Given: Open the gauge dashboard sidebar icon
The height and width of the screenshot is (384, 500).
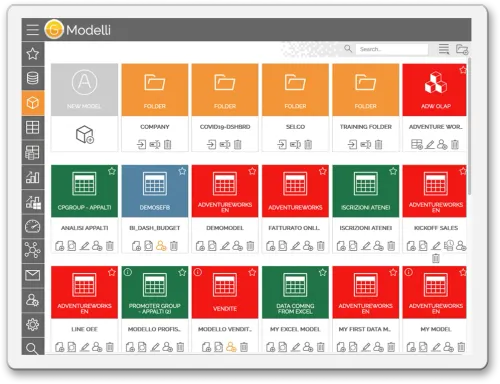Looking at the screenshot, I should tap(33, 226).
